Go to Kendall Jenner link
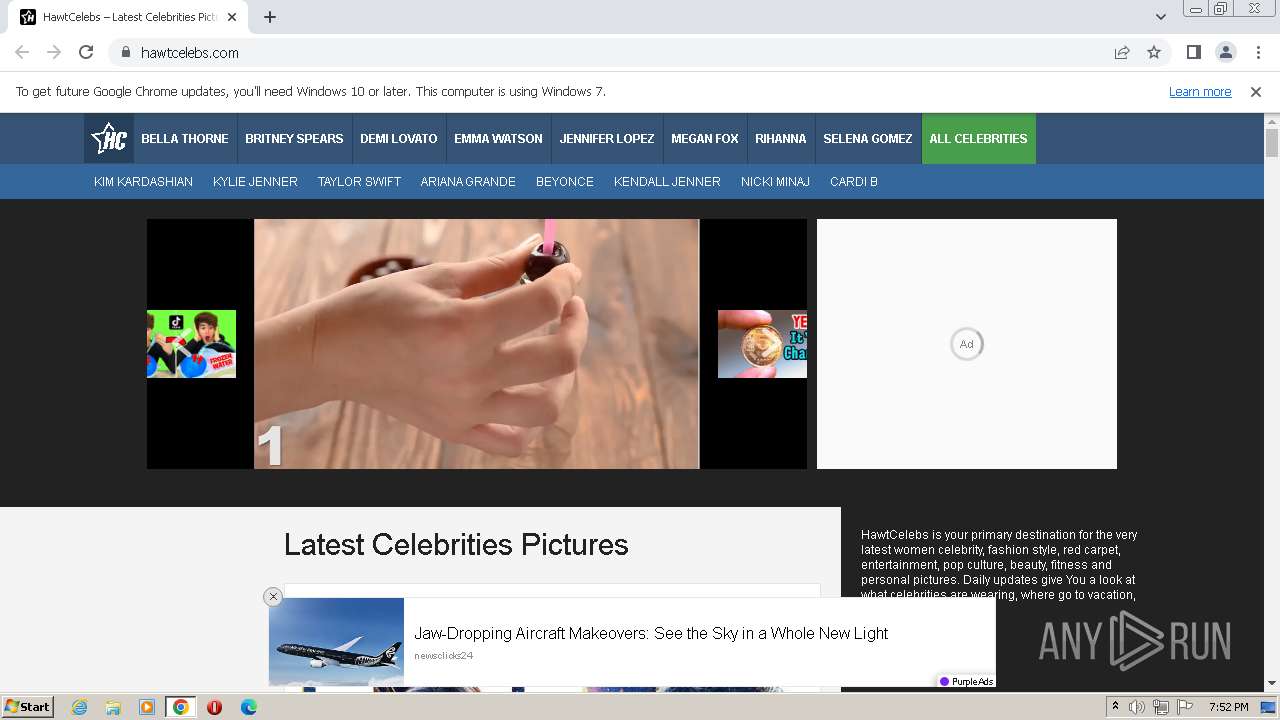Screen dimensions: 1280x720 pos(667,182)
